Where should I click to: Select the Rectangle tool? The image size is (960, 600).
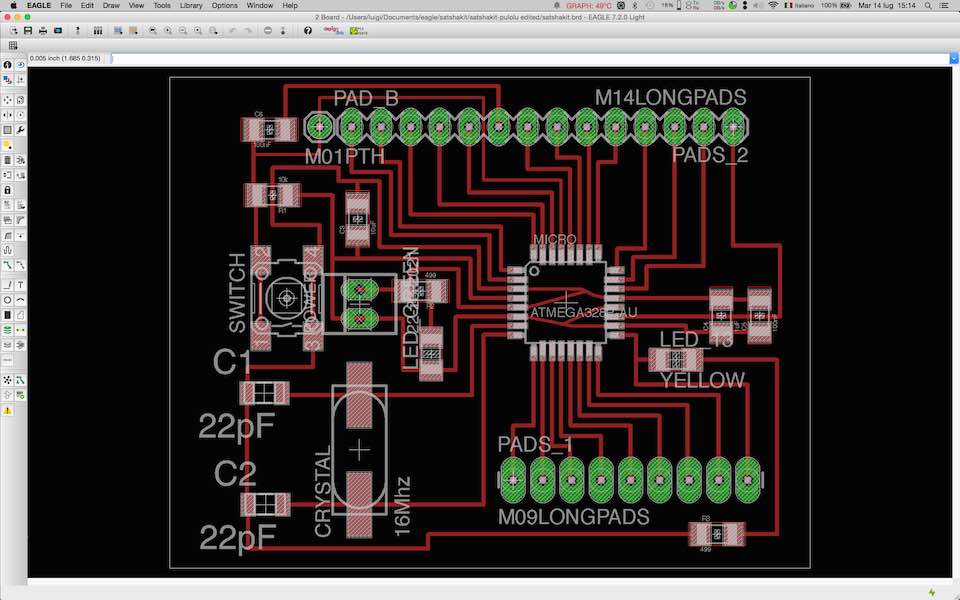(x=7, y=315)
